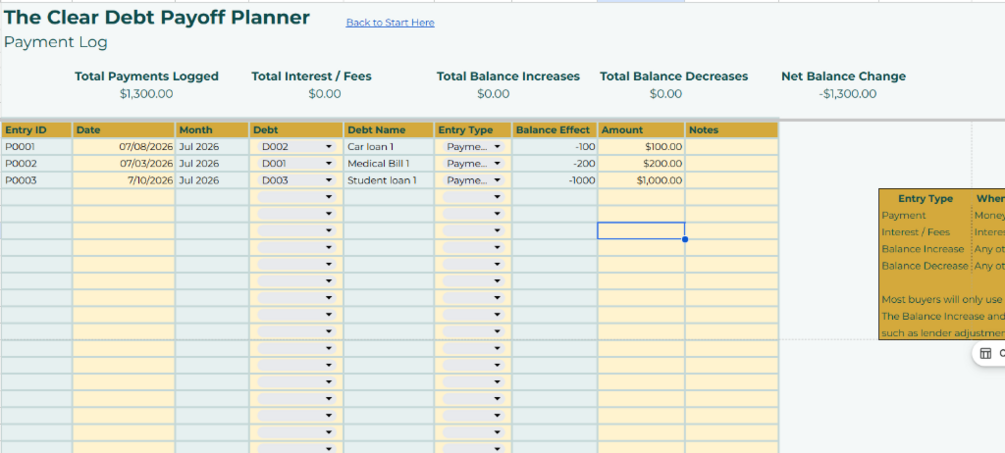The width and height of the screenshot is (1005, 453).
Task: Click the 'Amount' column header
Action: pos(641,130)
